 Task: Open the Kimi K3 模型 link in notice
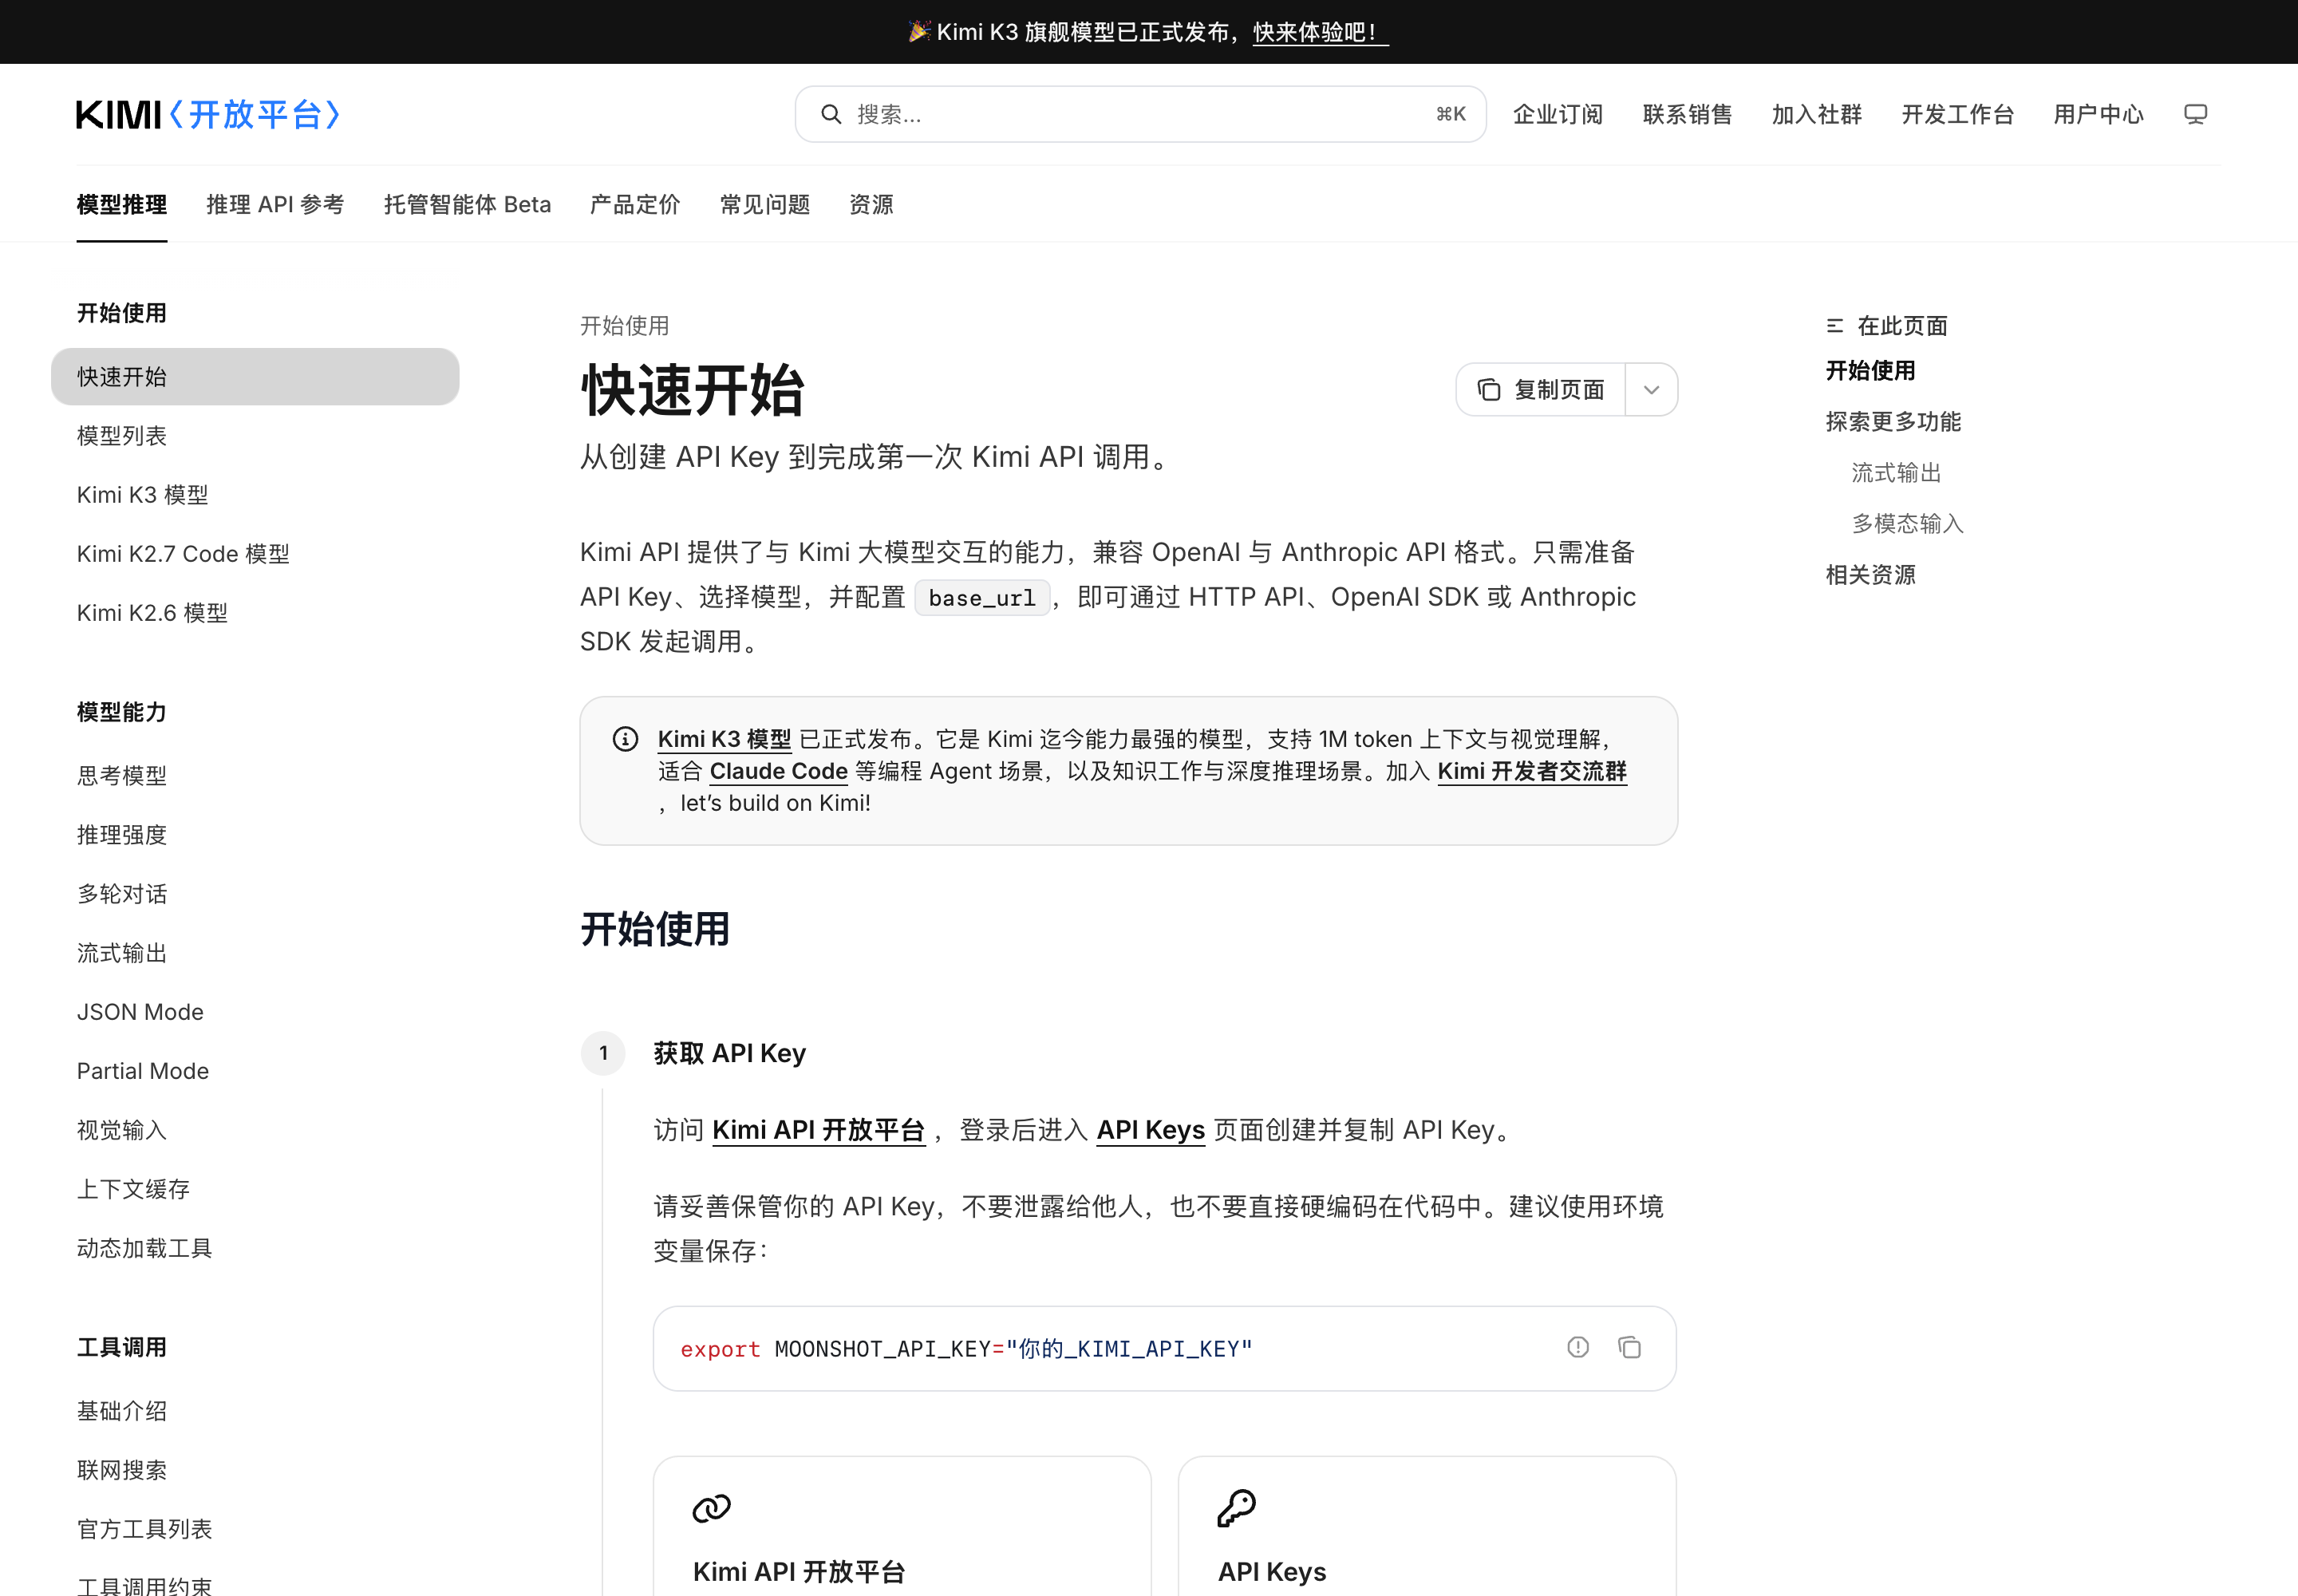[x=724, y=739]
